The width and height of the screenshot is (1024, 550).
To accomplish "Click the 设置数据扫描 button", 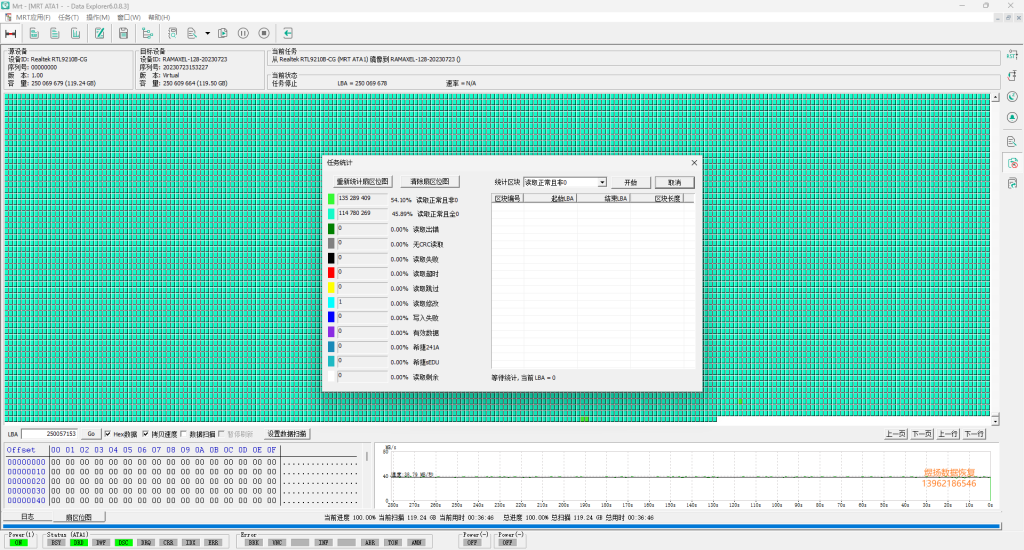I will [287, 434].
